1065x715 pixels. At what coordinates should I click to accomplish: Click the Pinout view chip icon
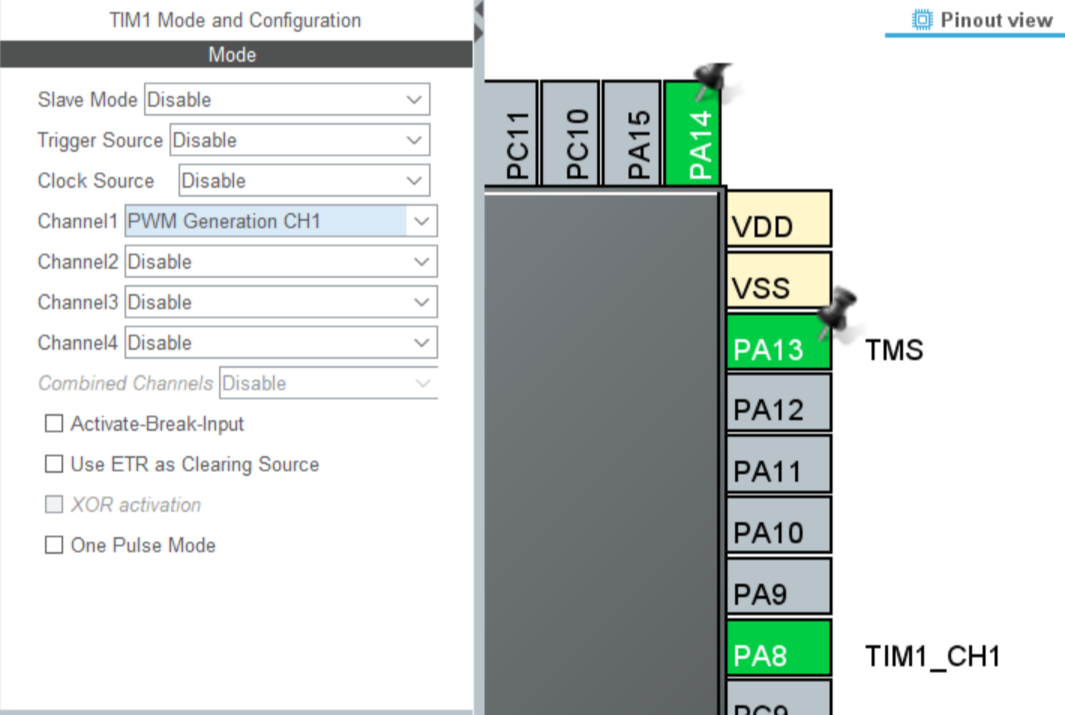(922, 20)
